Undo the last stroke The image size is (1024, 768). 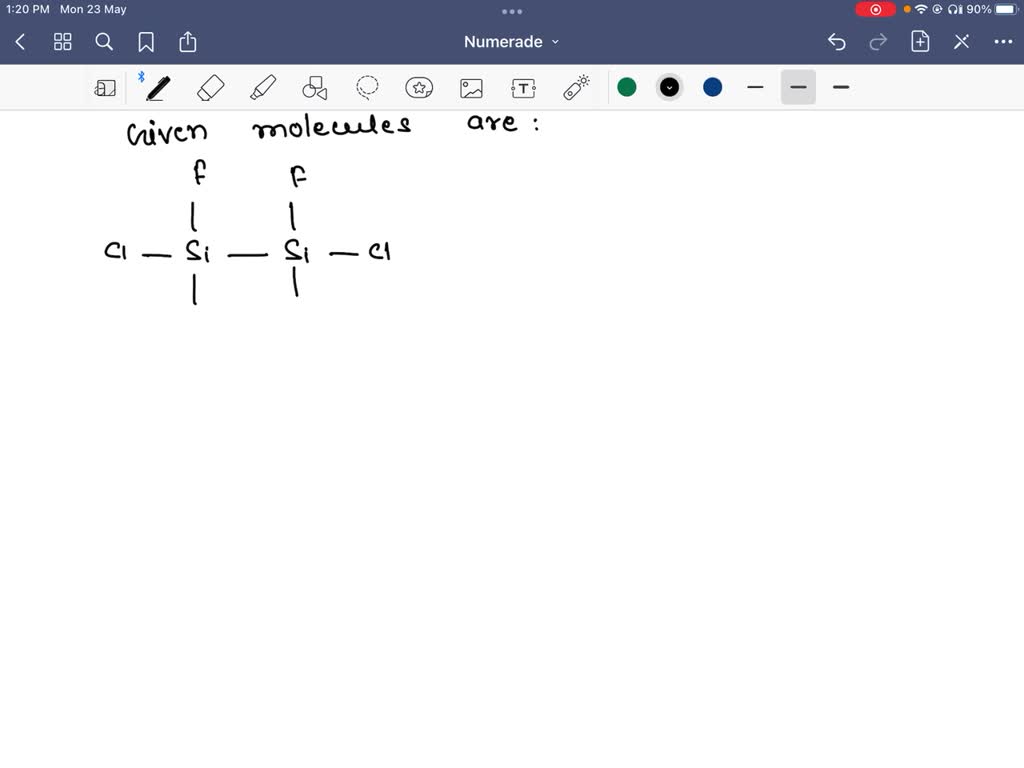point(837,41)
